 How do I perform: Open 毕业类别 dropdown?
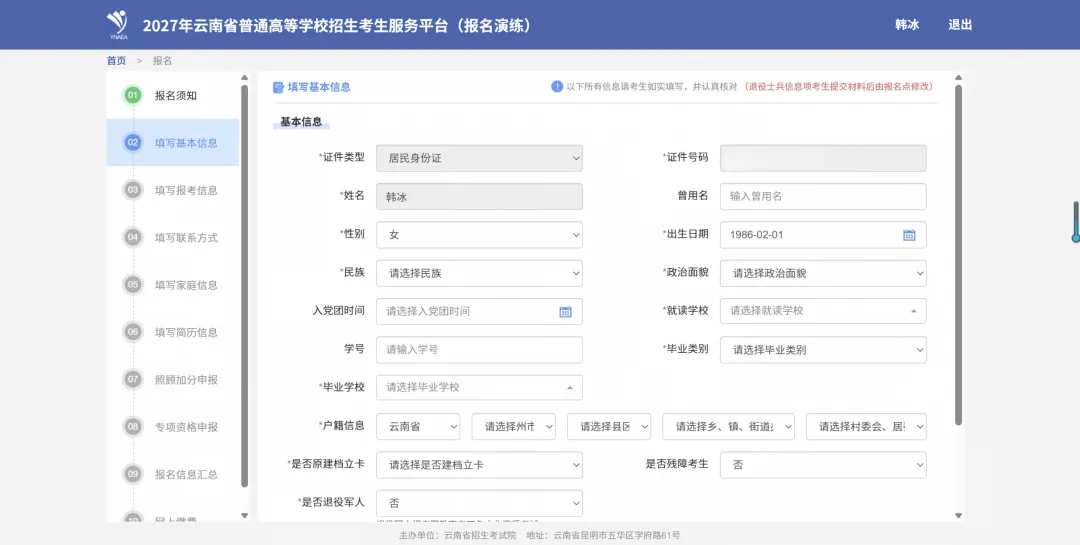pyautogui.click(x=823, y=349)
